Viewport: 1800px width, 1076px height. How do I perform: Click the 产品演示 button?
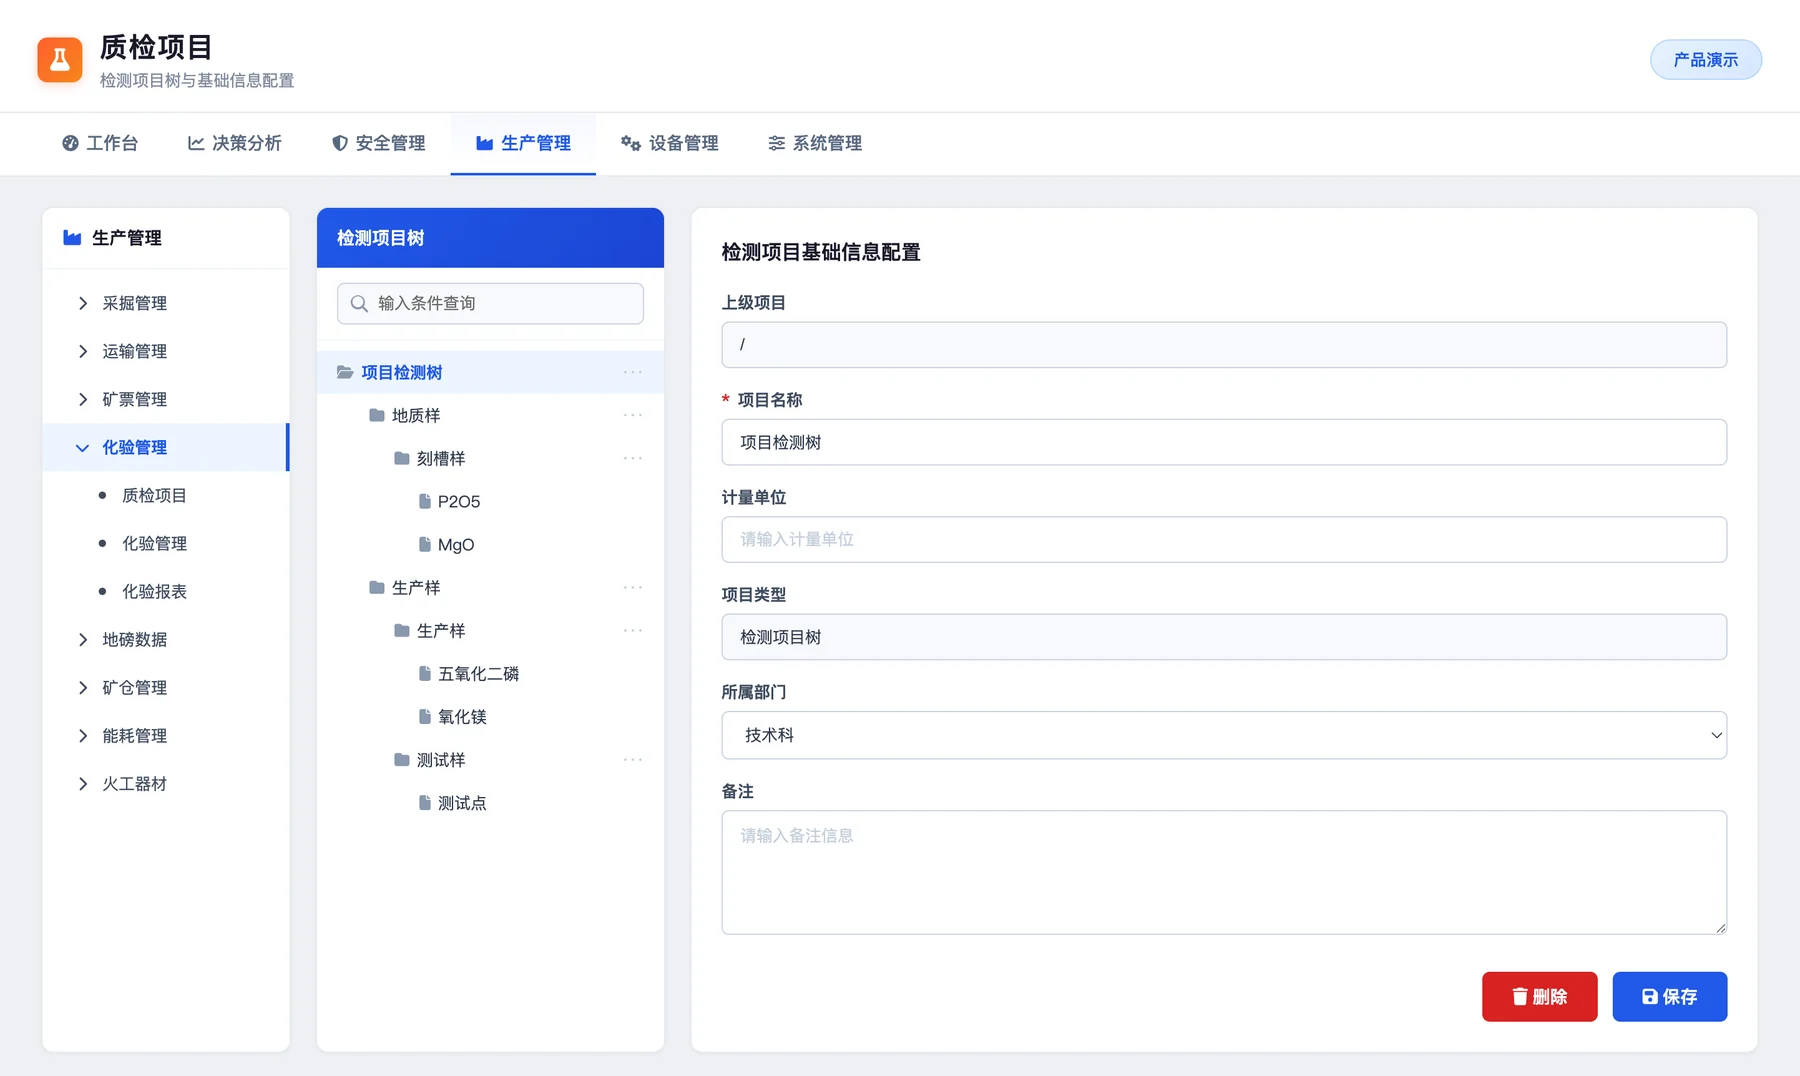point(1706,60)
